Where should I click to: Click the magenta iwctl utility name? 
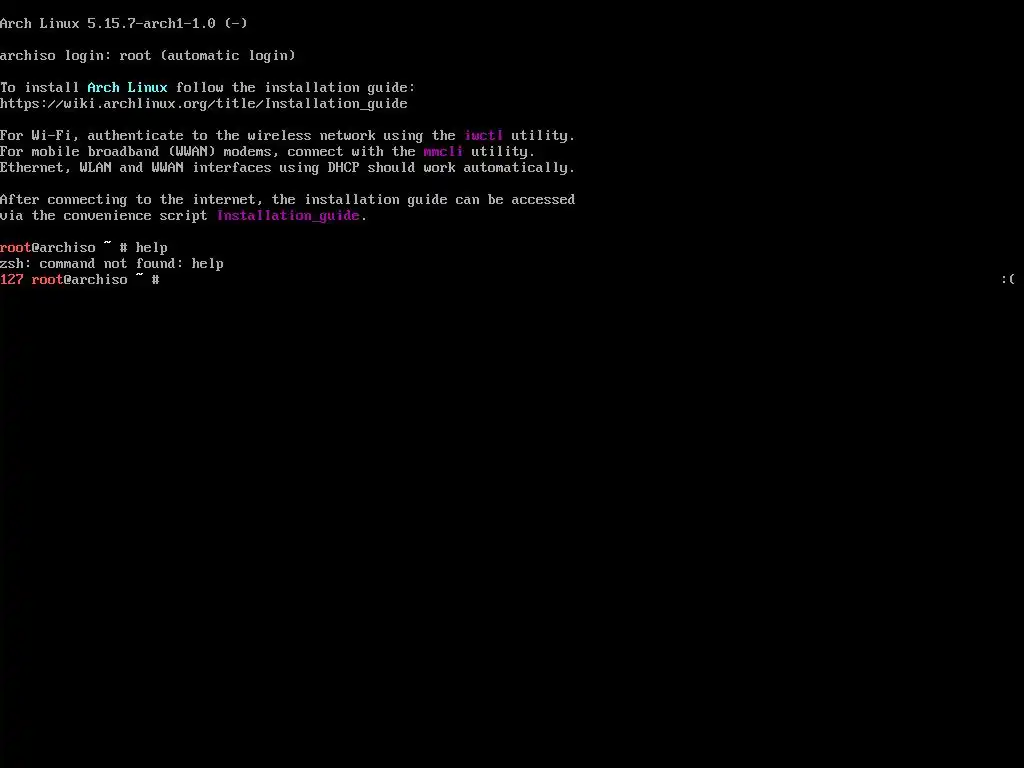[x=483, y=135]
